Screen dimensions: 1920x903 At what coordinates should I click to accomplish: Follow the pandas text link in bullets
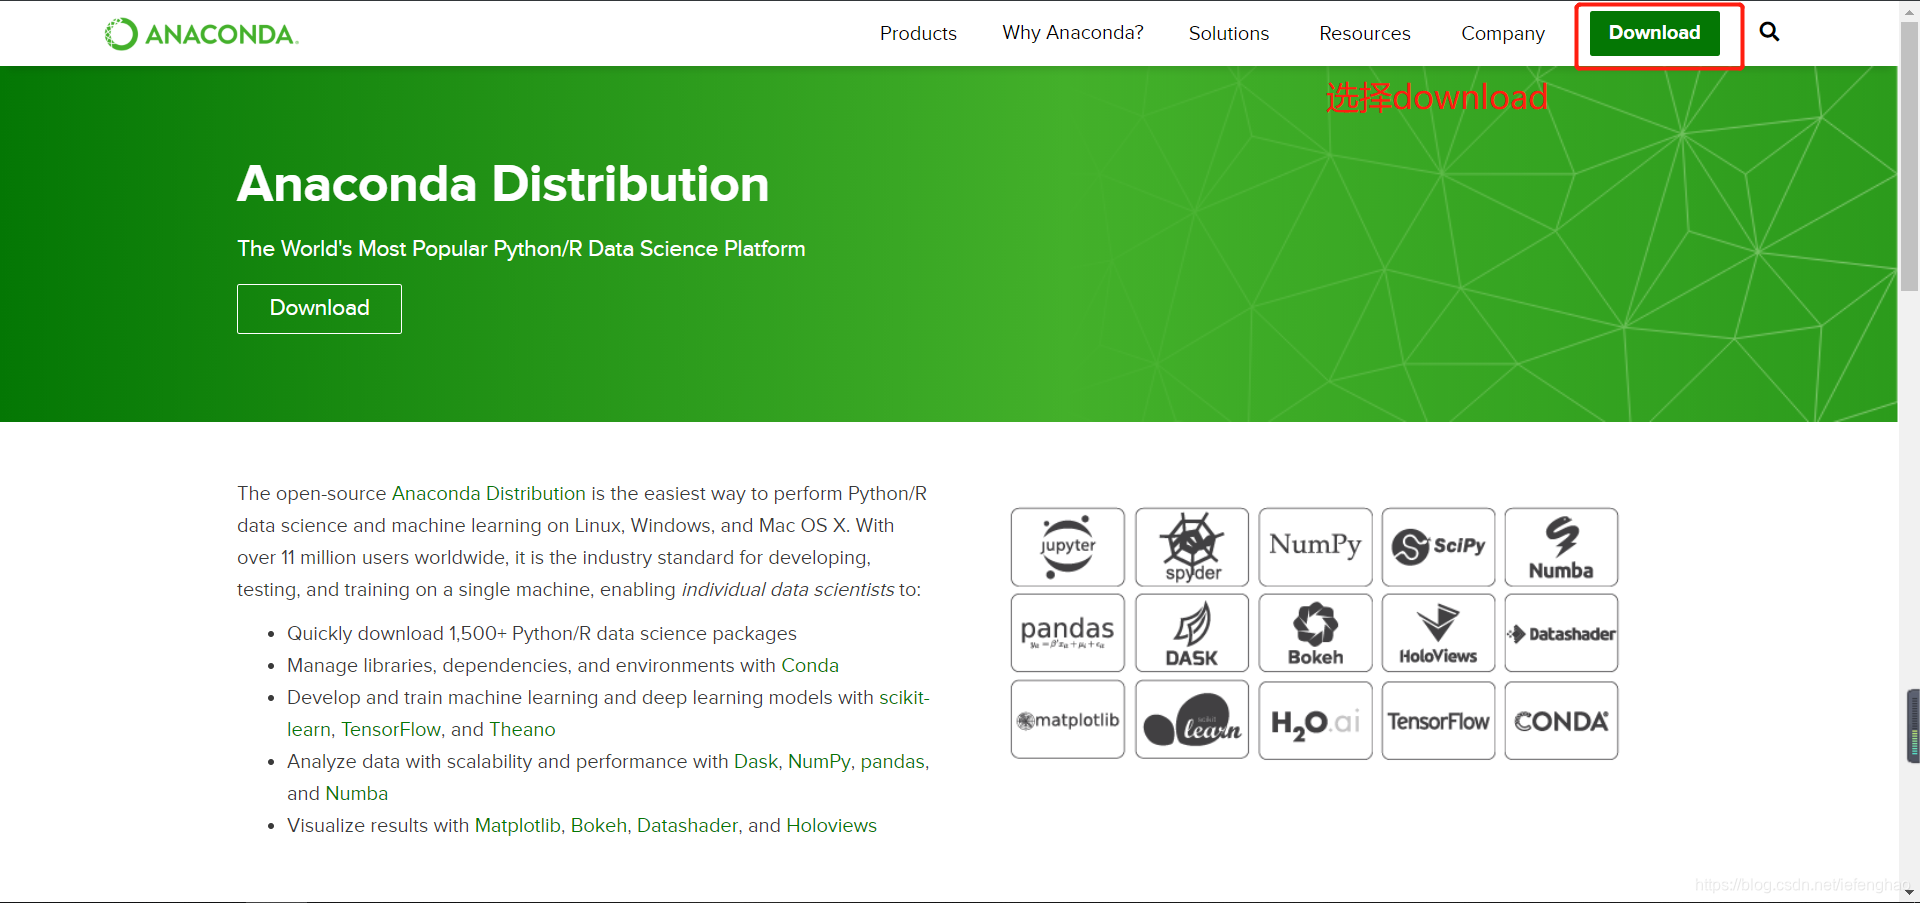(893, 762)
